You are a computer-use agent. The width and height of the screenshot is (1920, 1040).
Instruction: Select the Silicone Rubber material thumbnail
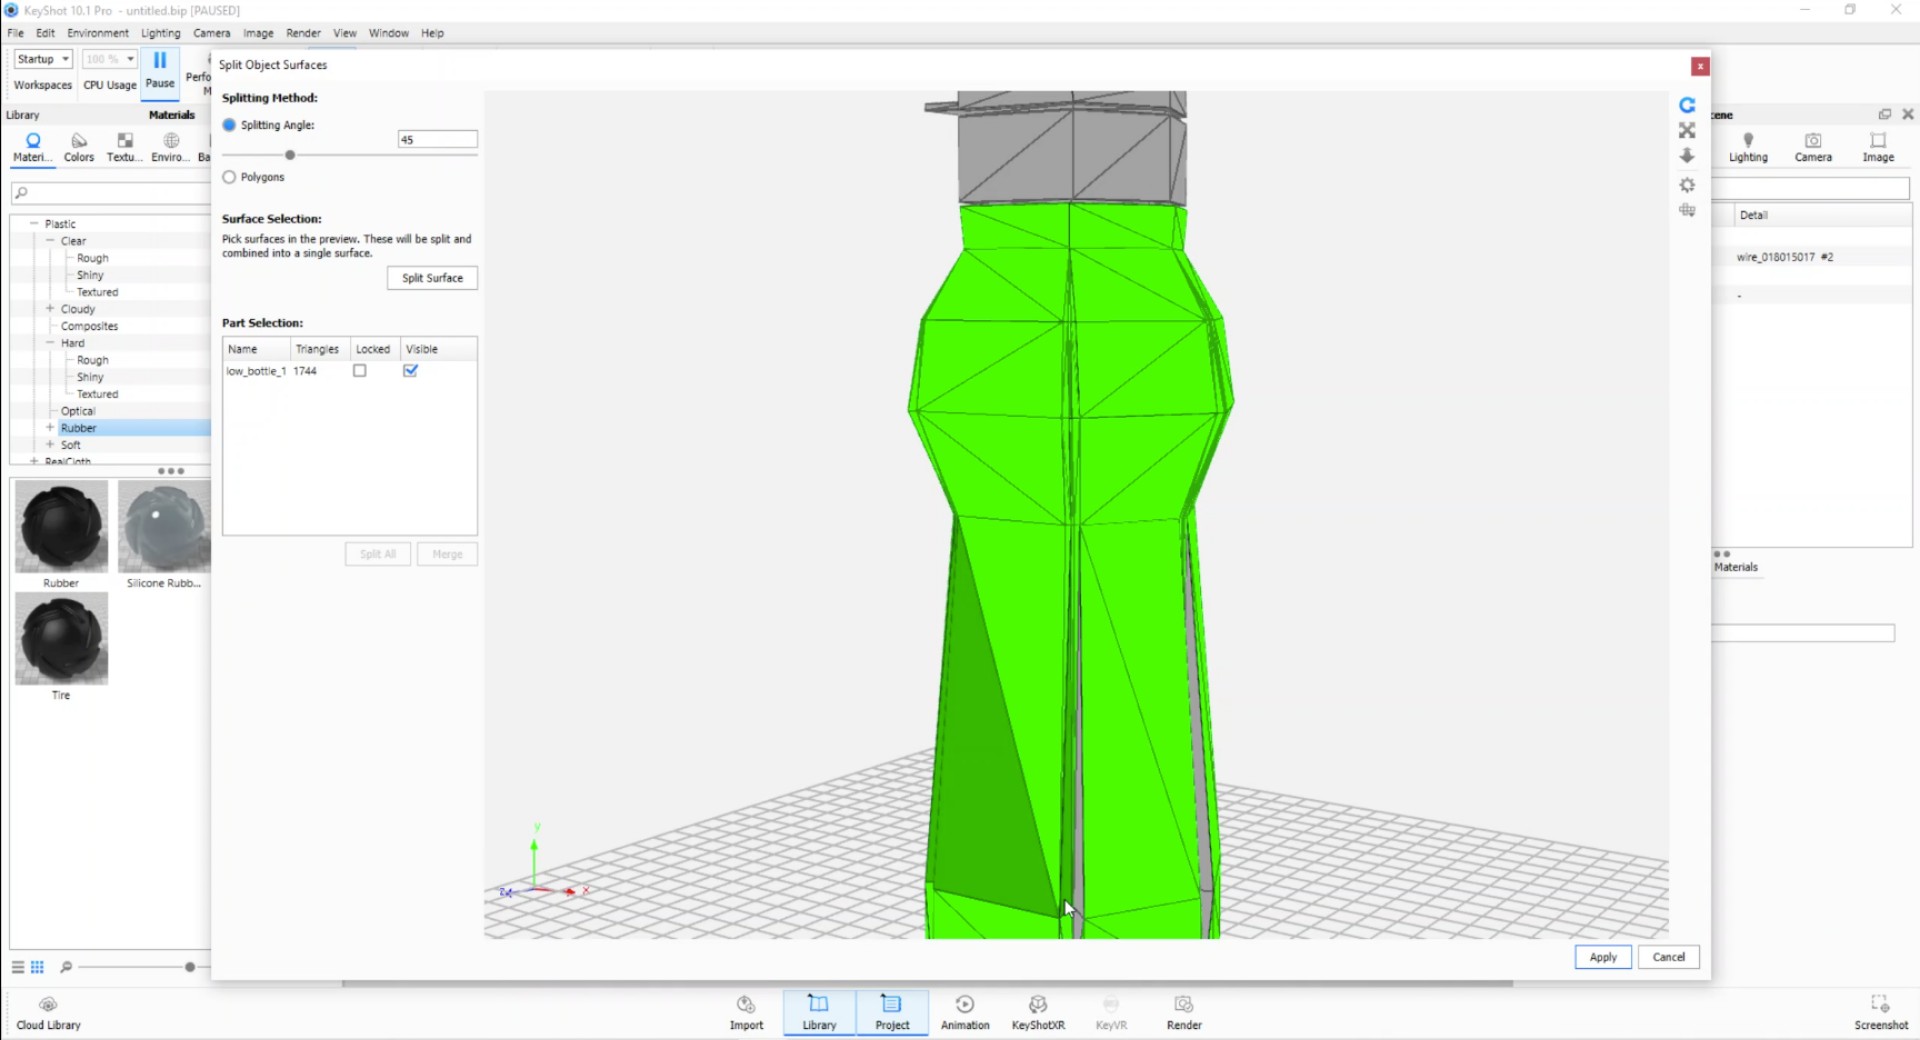(x=163, y=527)
